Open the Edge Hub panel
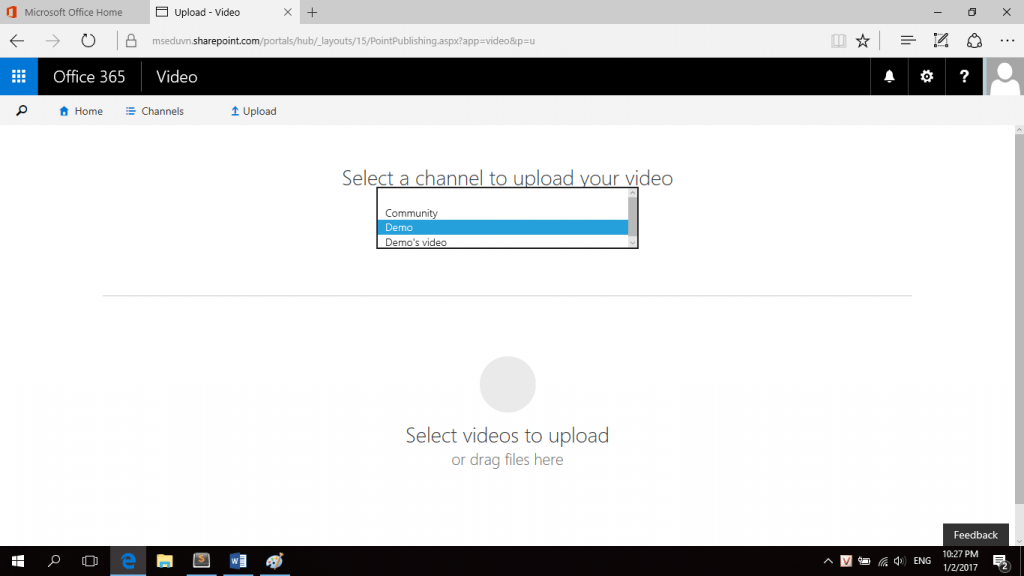Viewport: 1024px width, 576px height. [908, 40]
